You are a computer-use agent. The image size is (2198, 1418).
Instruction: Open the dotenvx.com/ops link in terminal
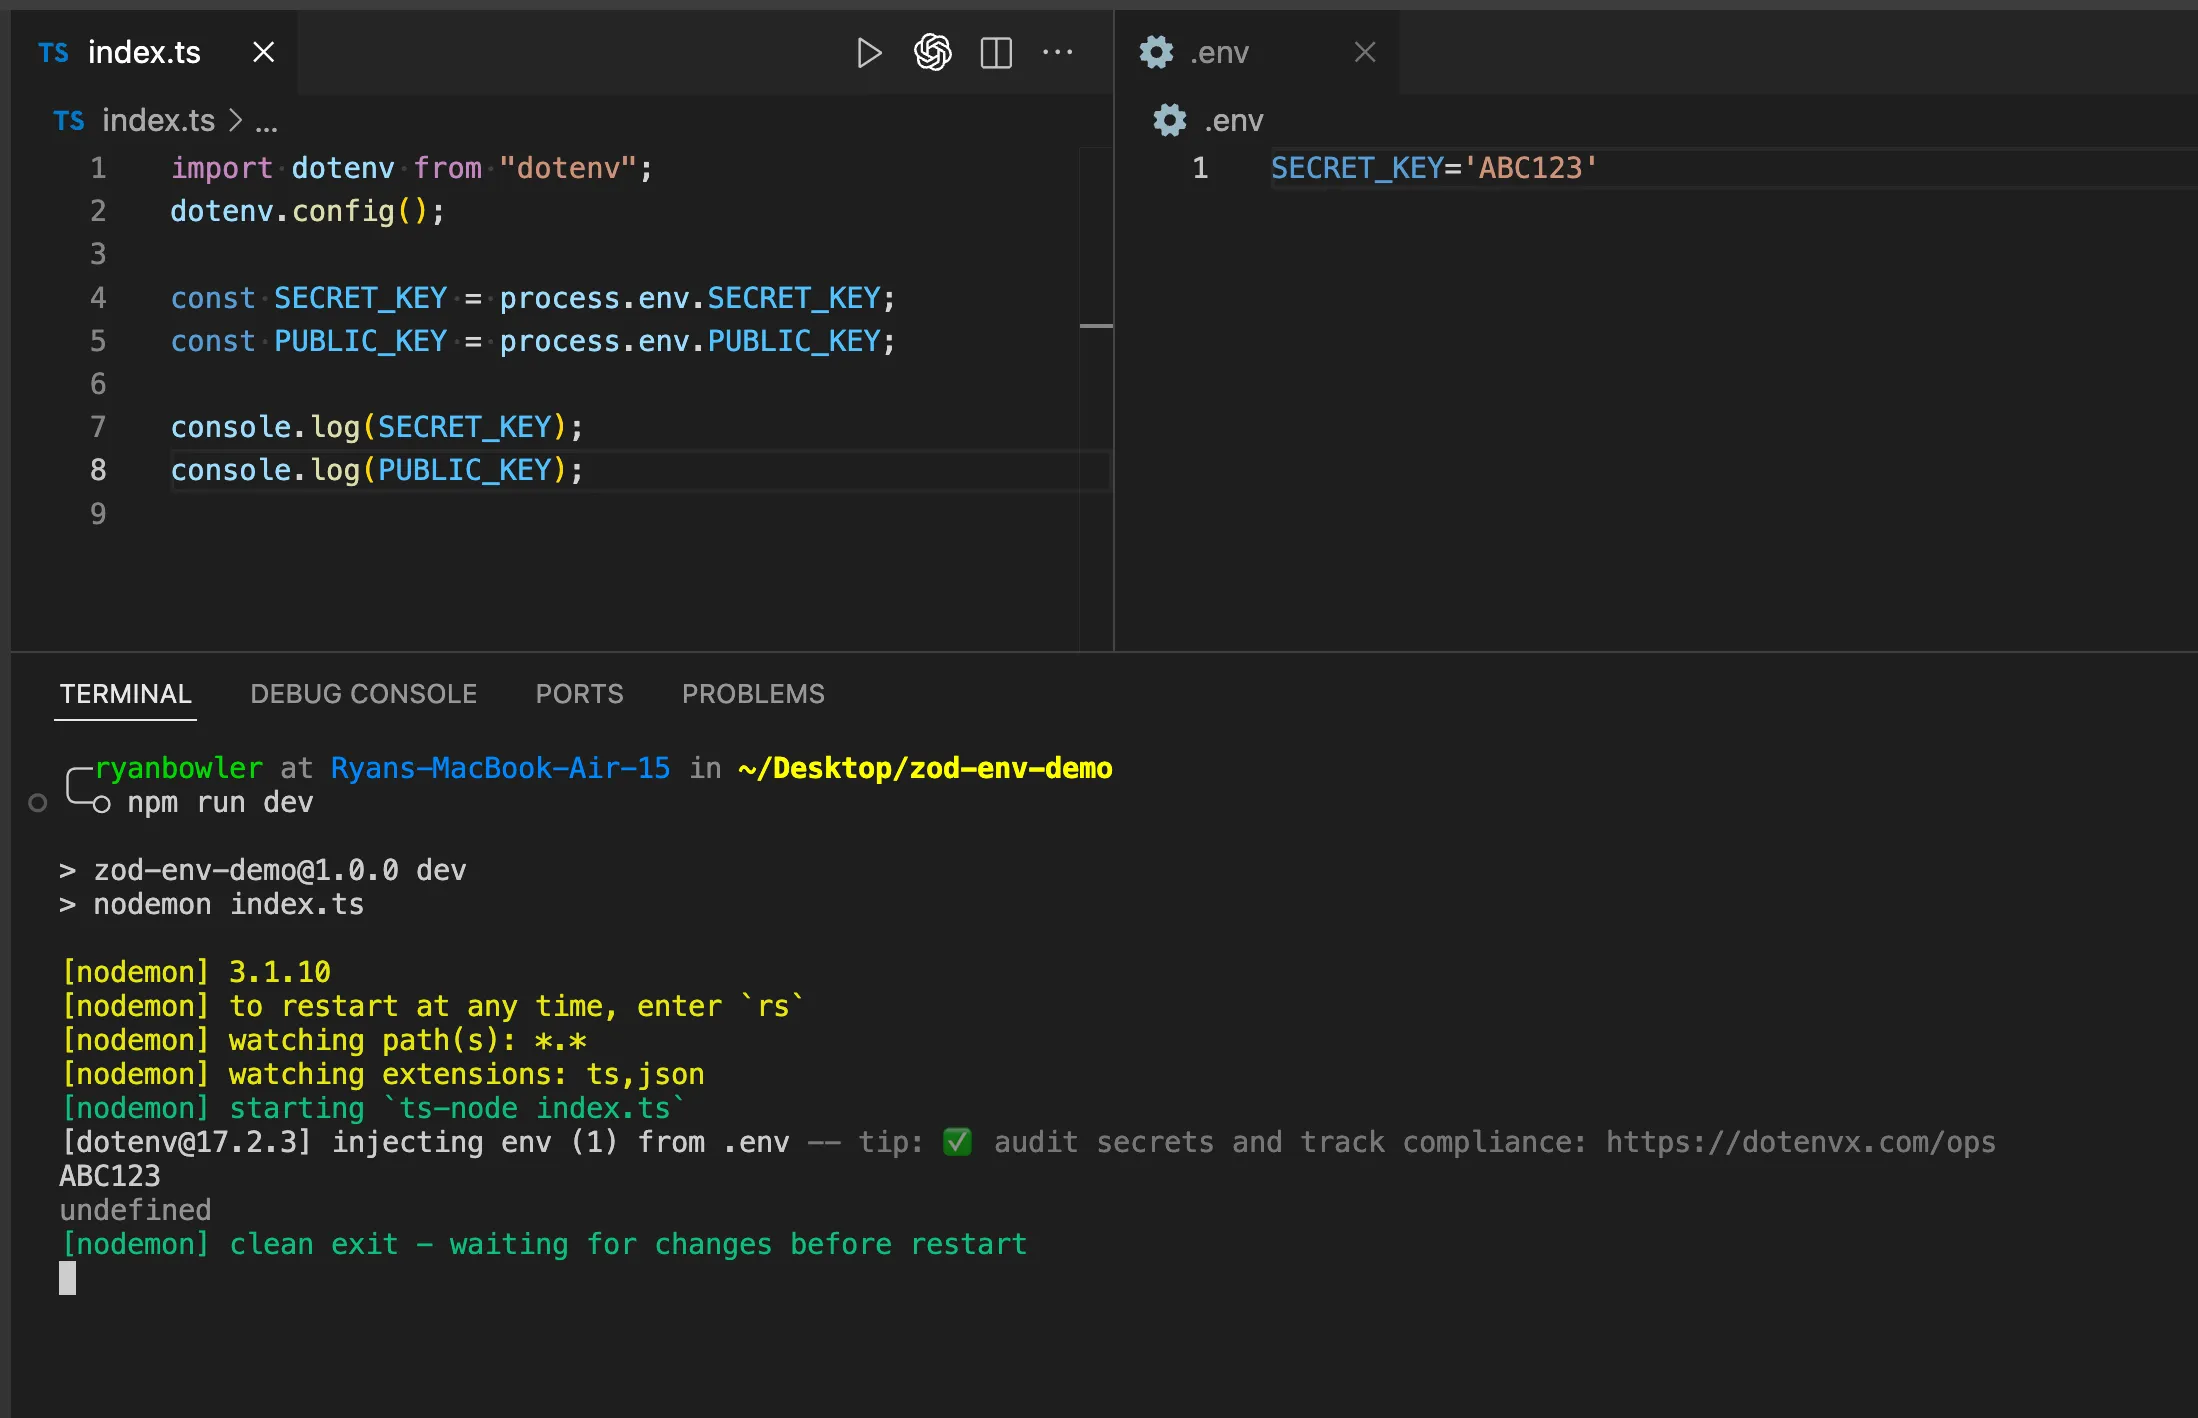tap(1800, 1142)
